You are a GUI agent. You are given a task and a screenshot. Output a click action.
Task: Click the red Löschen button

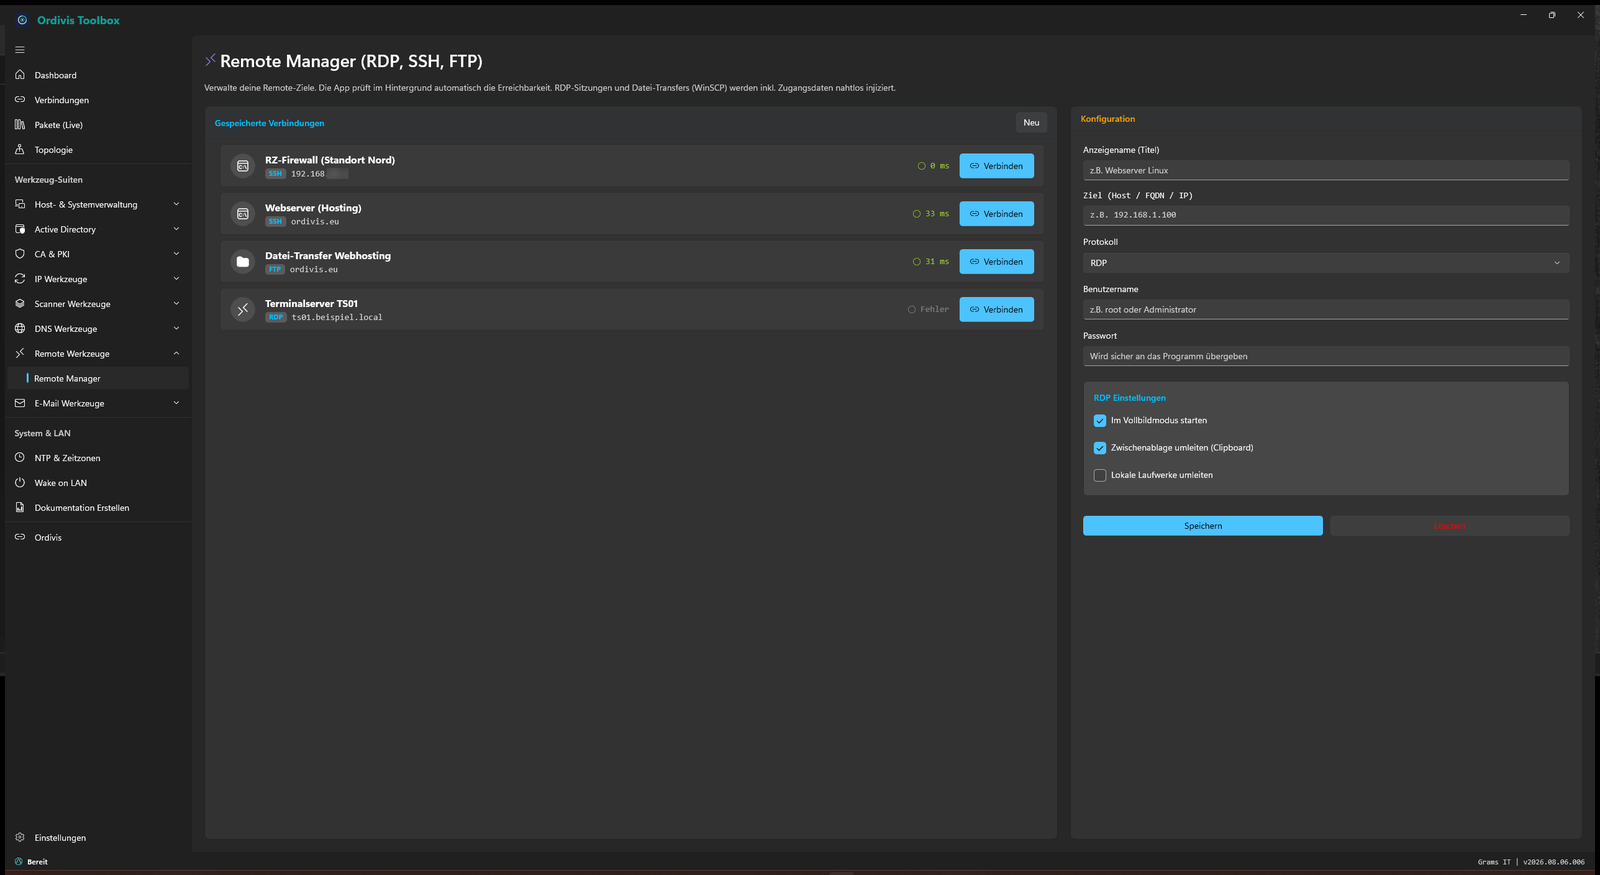pyautogui.click(x=1449, y=526)
